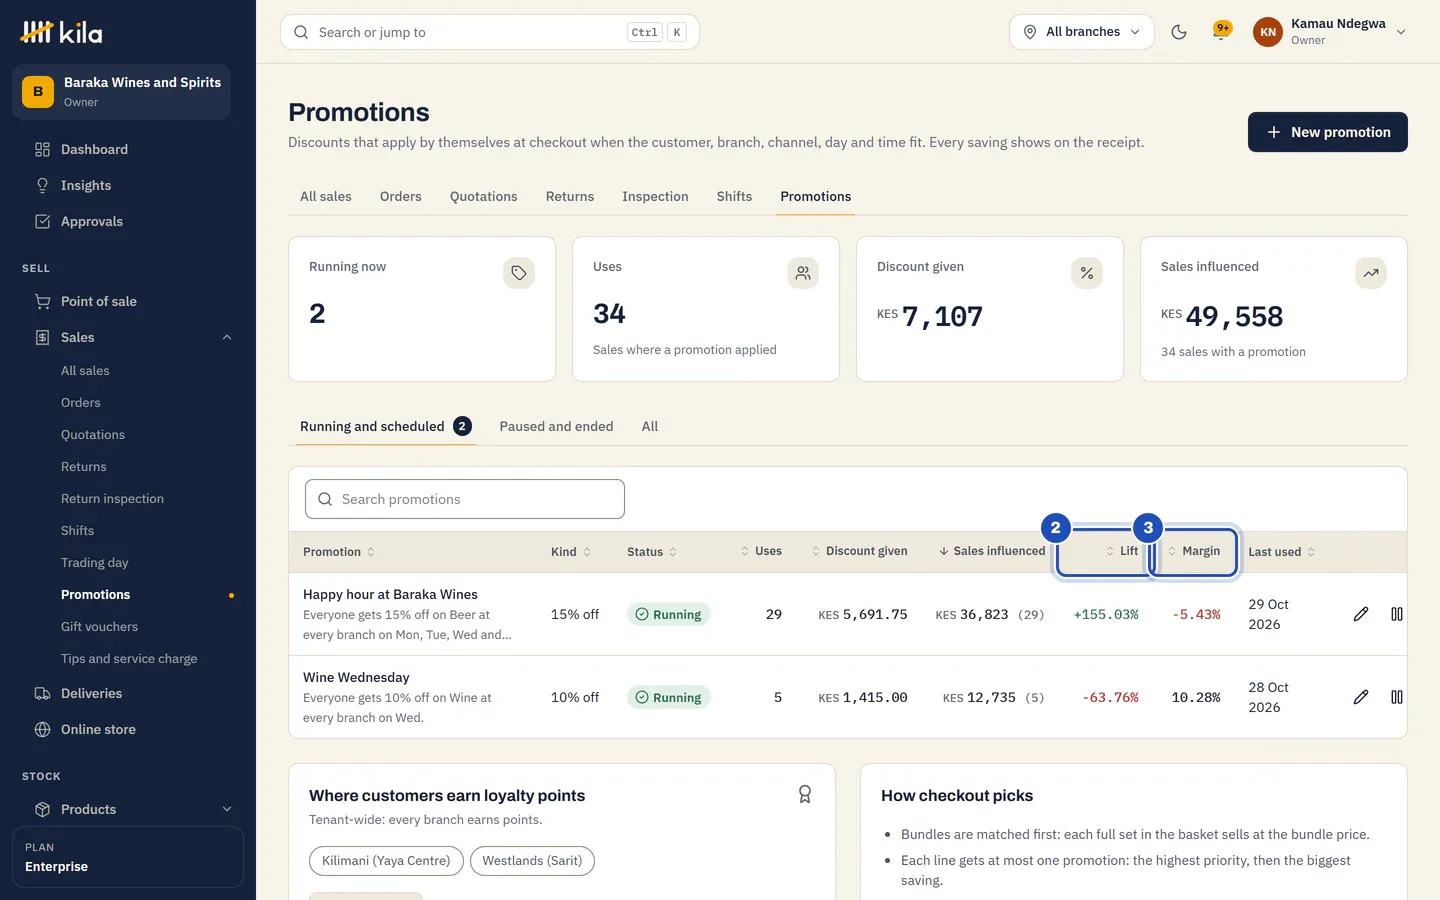Sort the table by Kind column

571,552
